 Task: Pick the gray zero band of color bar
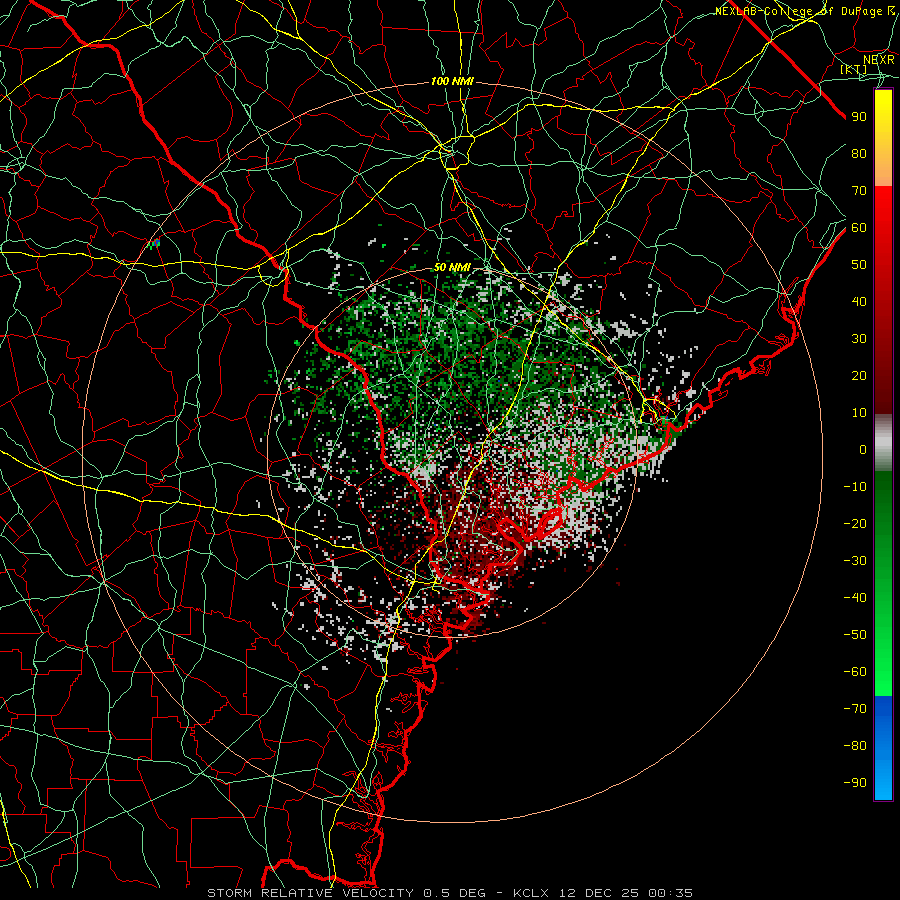[x=883, y=443]
